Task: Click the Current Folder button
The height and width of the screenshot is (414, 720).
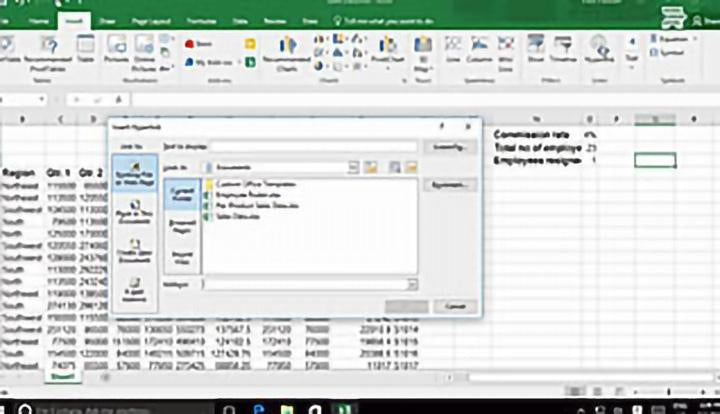Action: click(x=182, y=194)
